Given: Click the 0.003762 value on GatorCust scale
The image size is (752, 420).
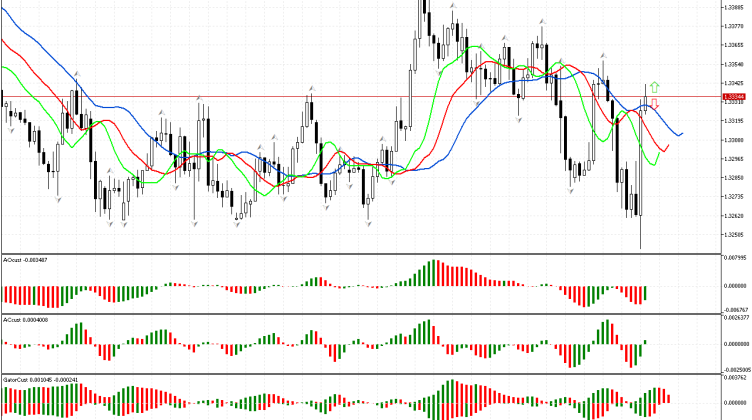Looking at the screenshot, I should pyautogui.click(x=735, y=379).
